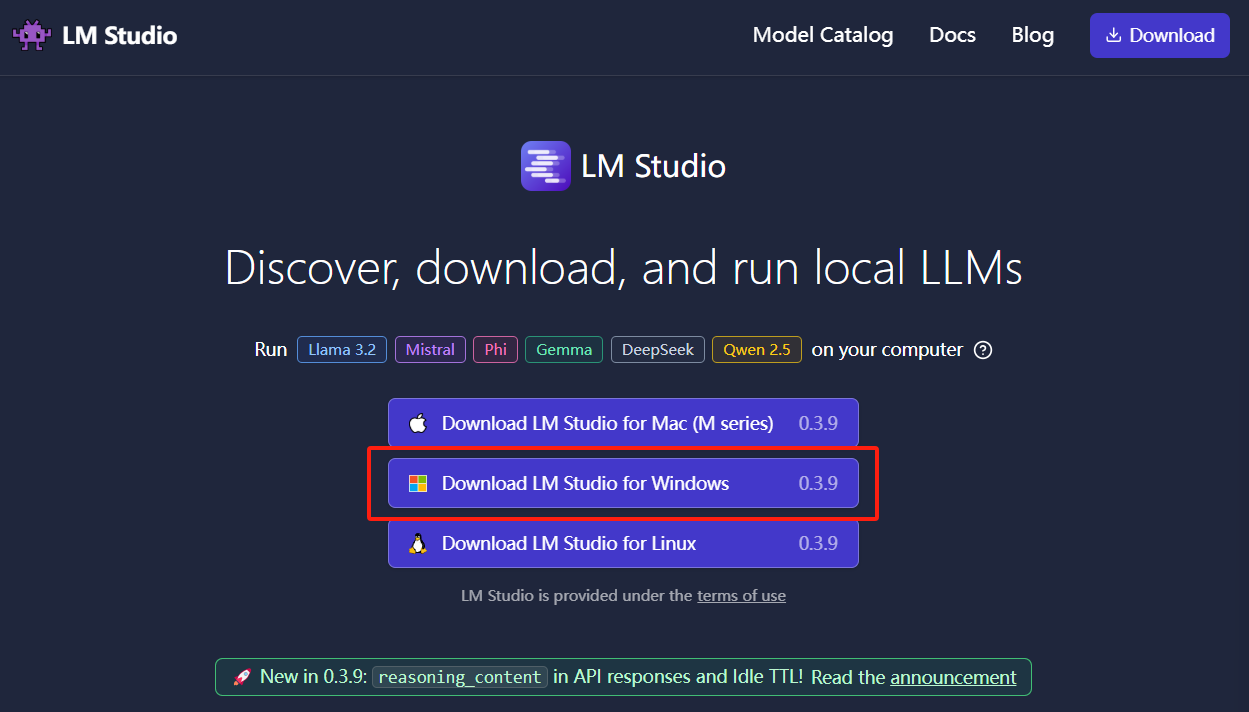The height and width of the screenshot is (712, 1249).
Task: Click the purple pixel-monster logo icon
Action: 31,35
